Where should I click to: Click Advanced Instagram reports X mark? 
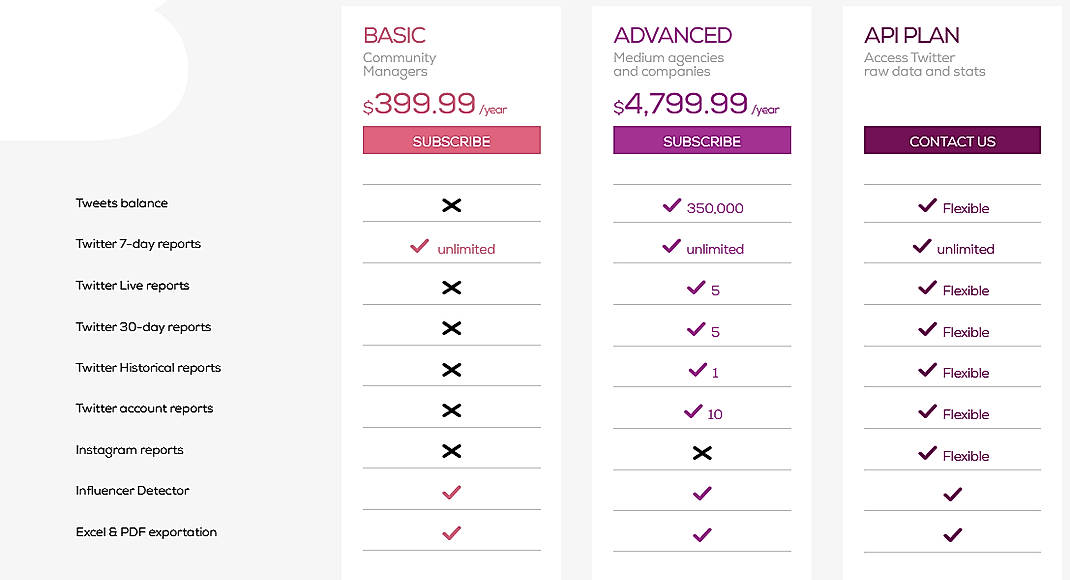pos(702,453)
